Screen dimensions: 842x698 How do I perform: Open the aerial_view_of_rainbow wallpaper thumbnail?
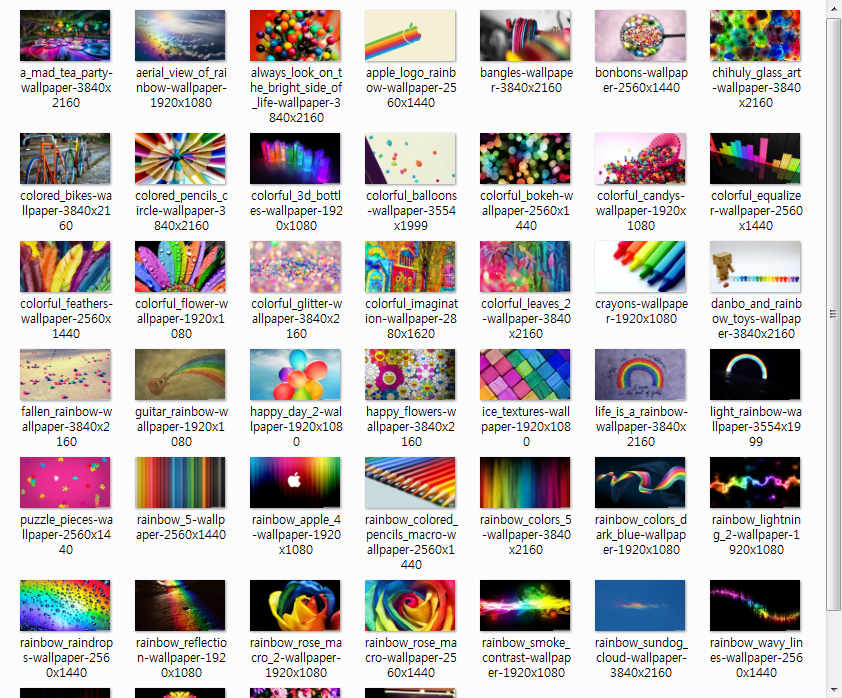pyautogui.click(x=180, y=35)
